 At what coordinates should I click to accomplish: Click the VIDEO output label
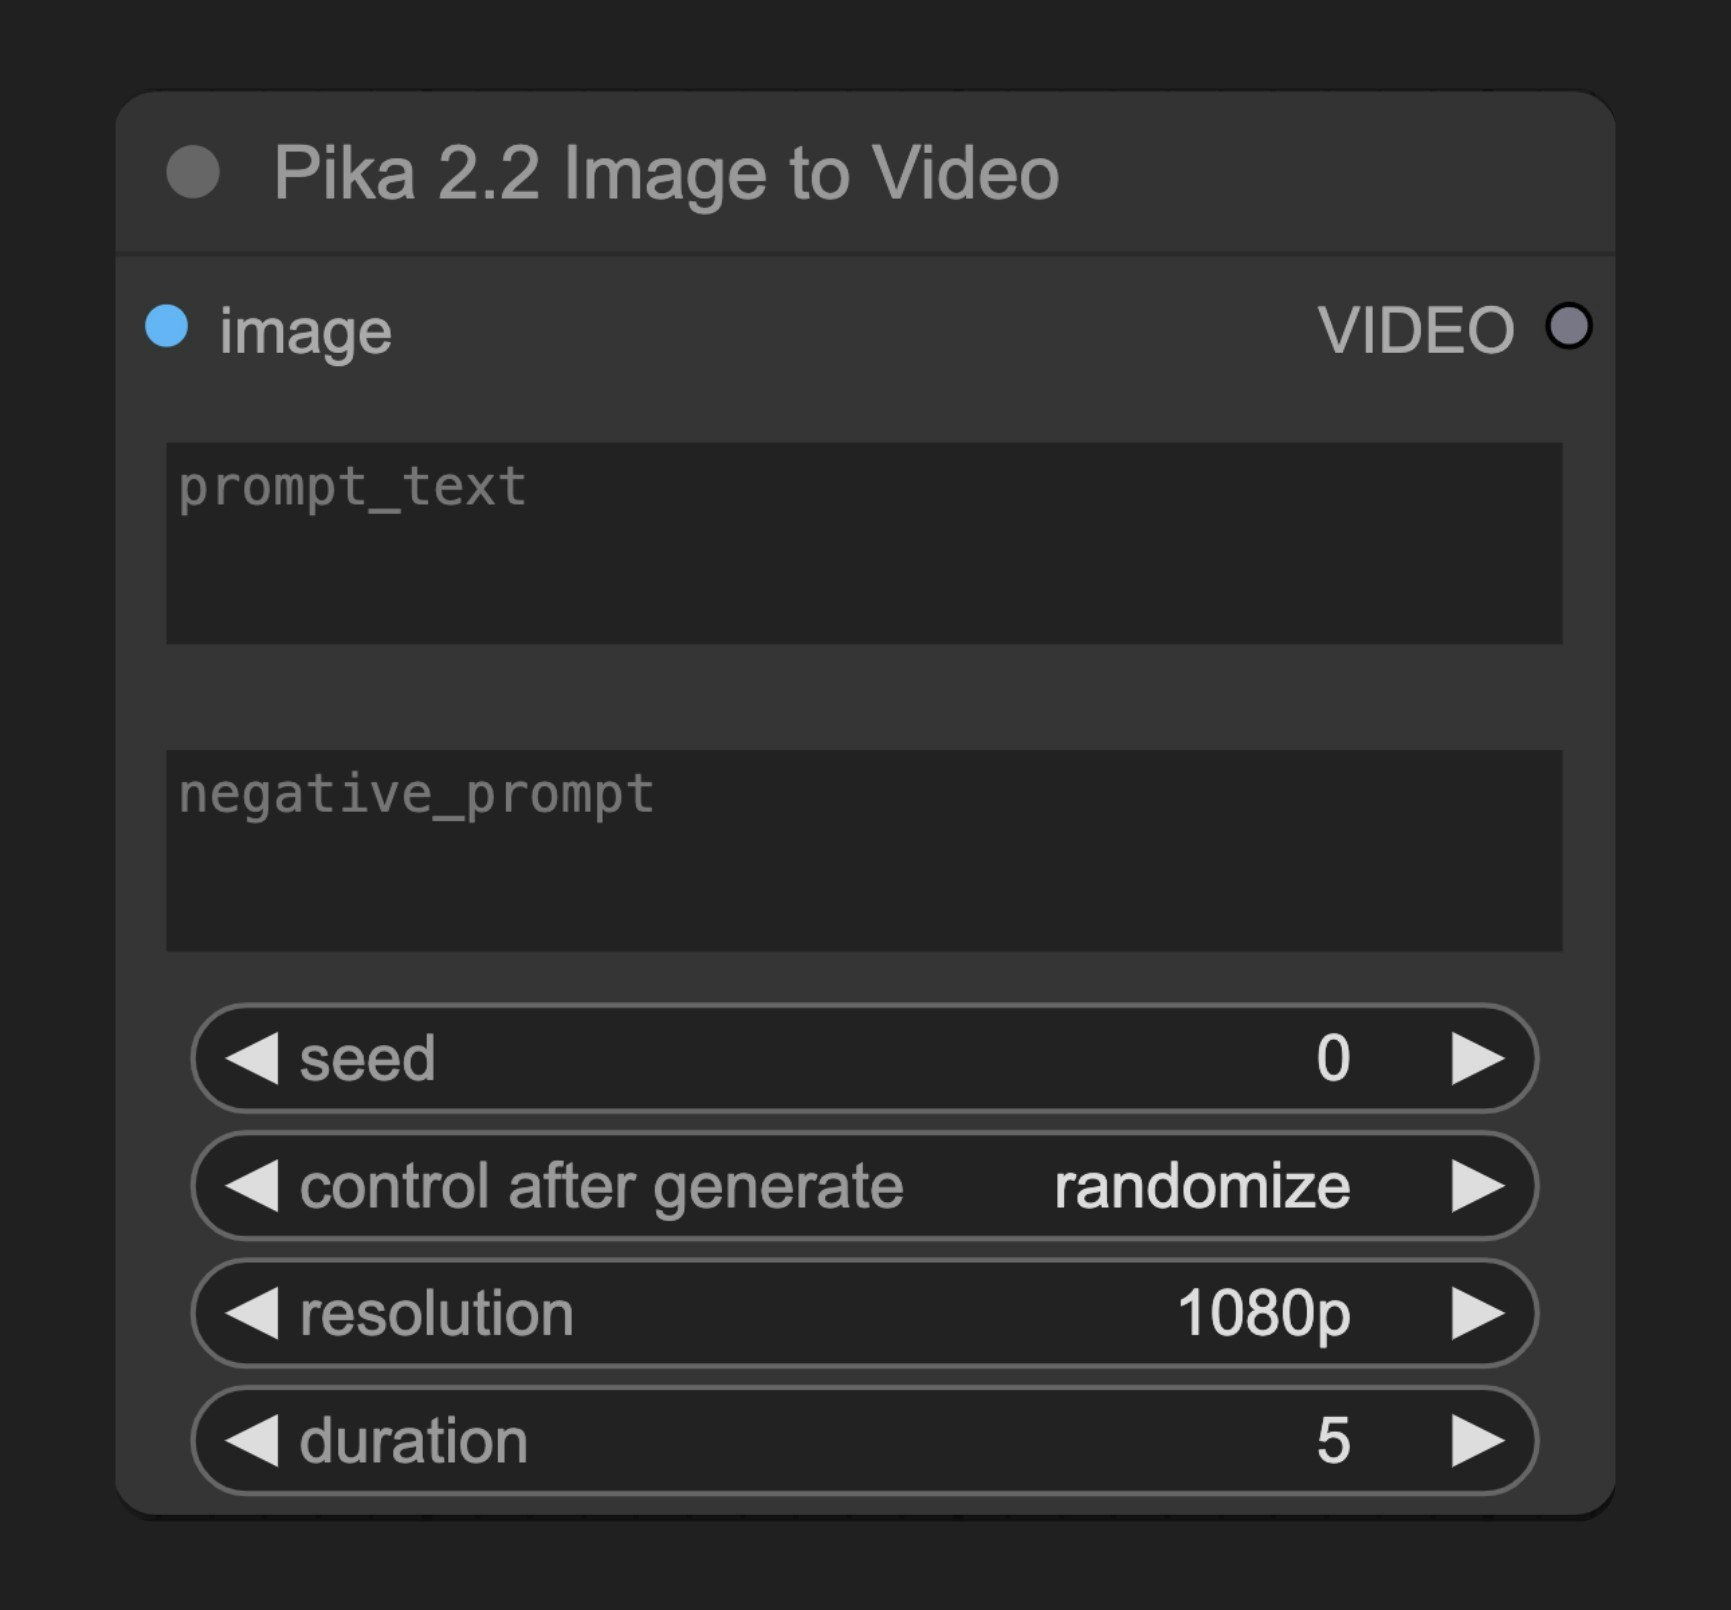point(1416,330)
